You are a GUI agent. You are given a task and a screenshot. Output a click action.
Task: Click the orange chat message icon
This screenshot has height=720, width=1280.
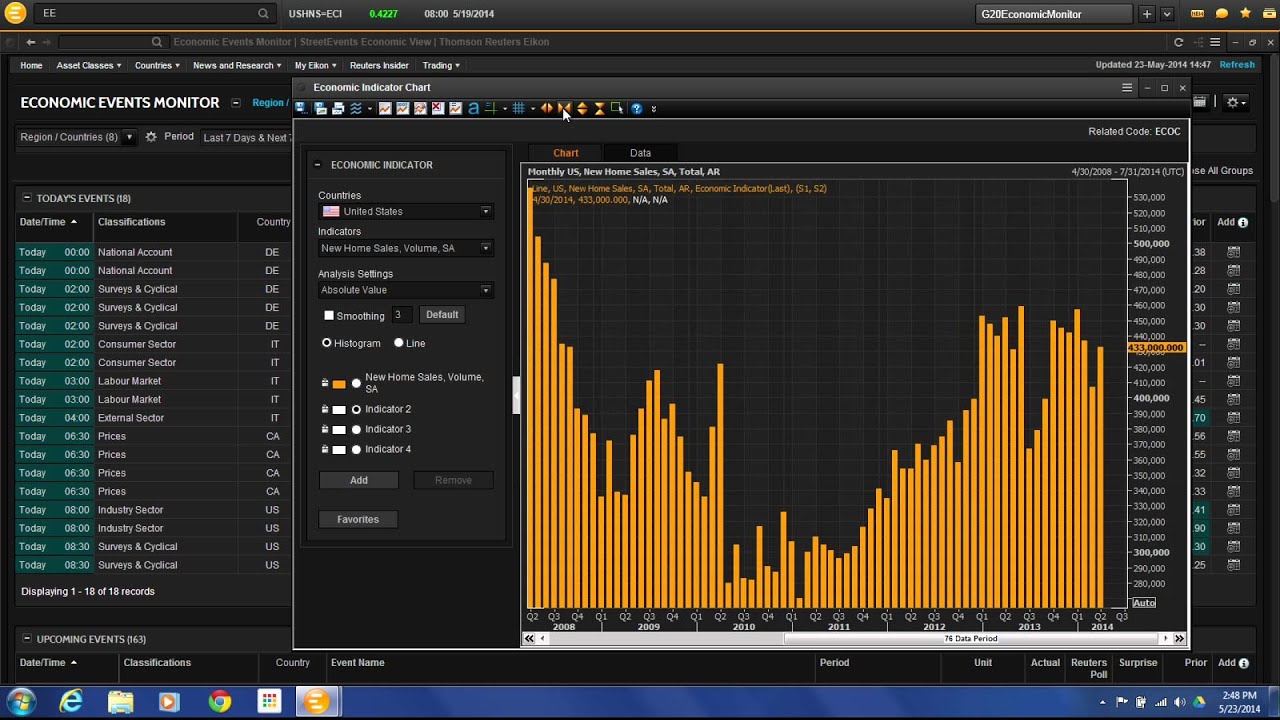[x=1222, y=14]
